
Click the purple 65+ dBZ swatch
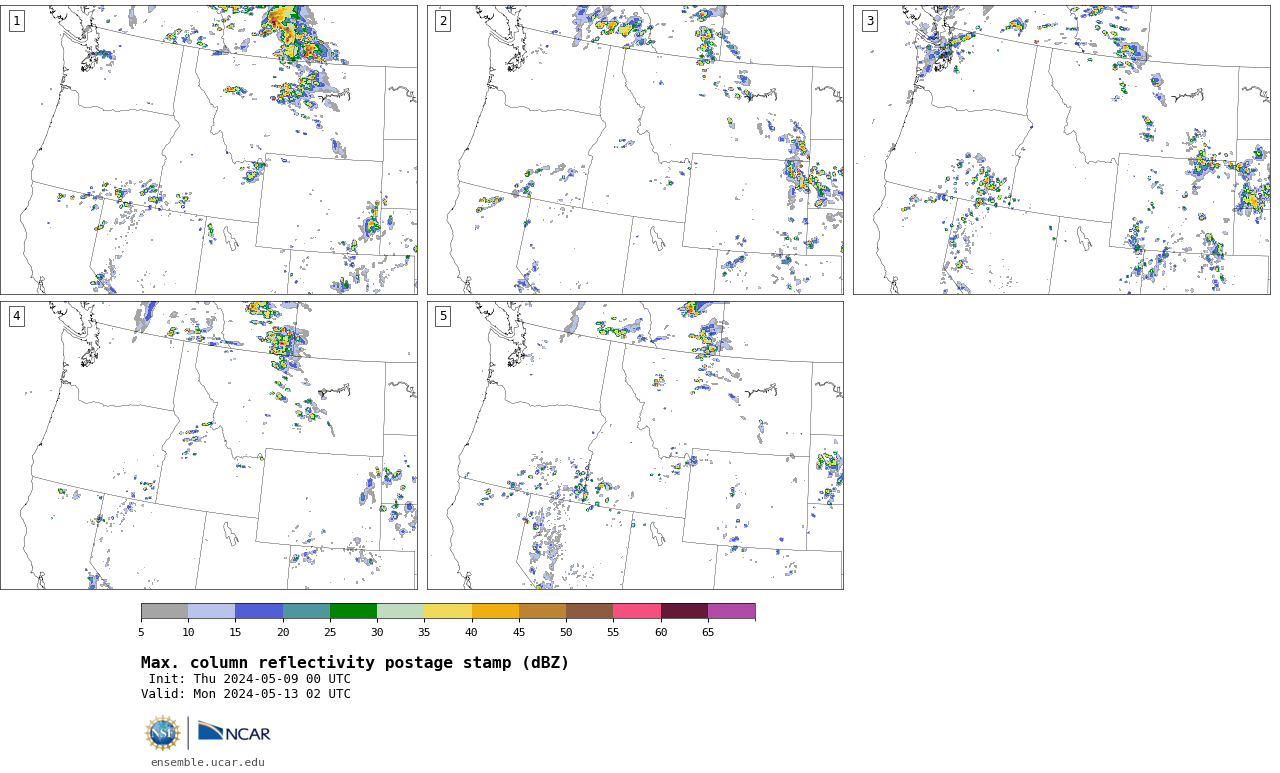click(x=731, y=611)
